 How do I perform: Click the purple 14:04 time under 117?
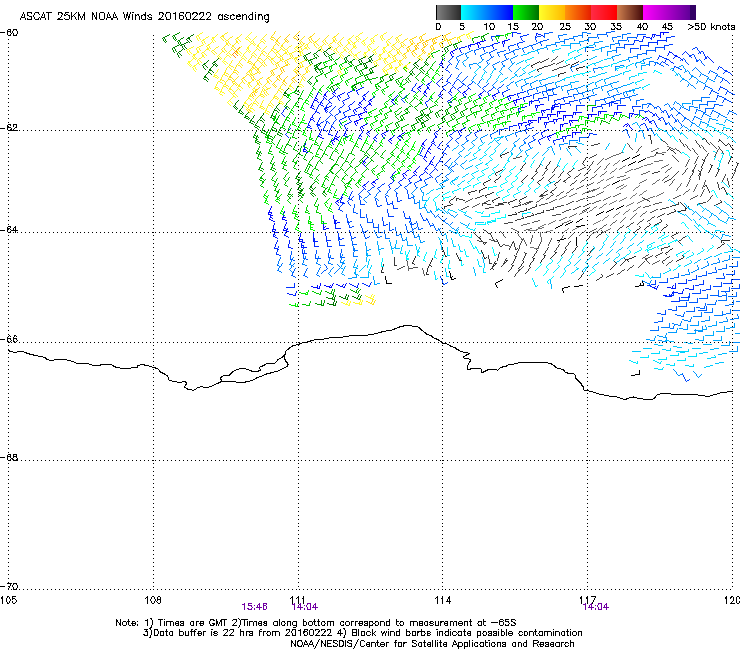coord(596,607)
